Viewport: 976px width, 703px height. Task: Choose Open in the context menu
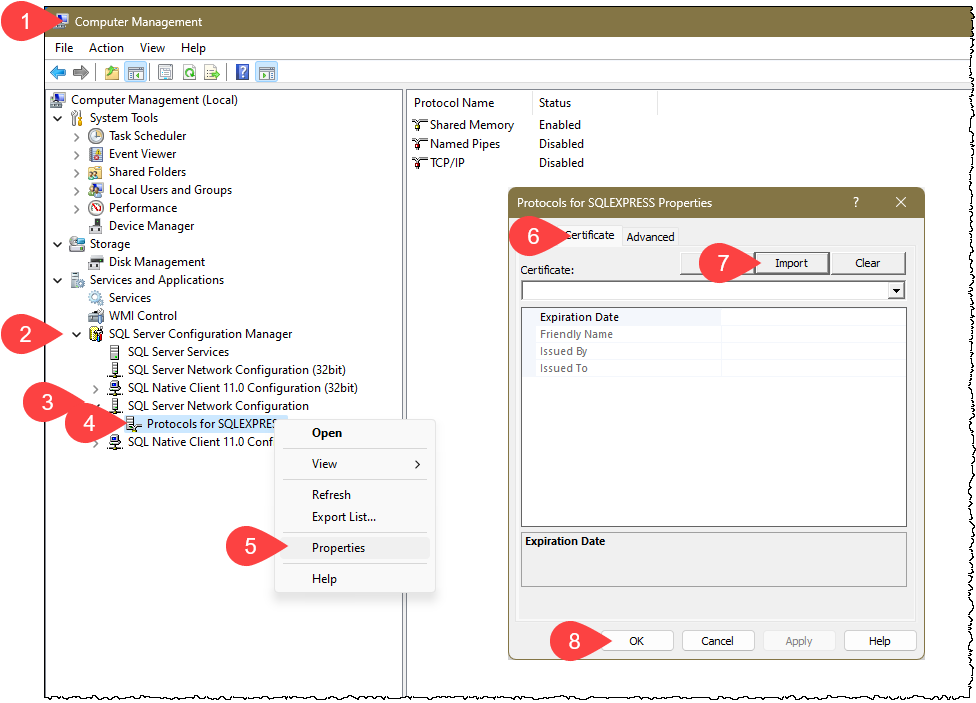[355, 433]
